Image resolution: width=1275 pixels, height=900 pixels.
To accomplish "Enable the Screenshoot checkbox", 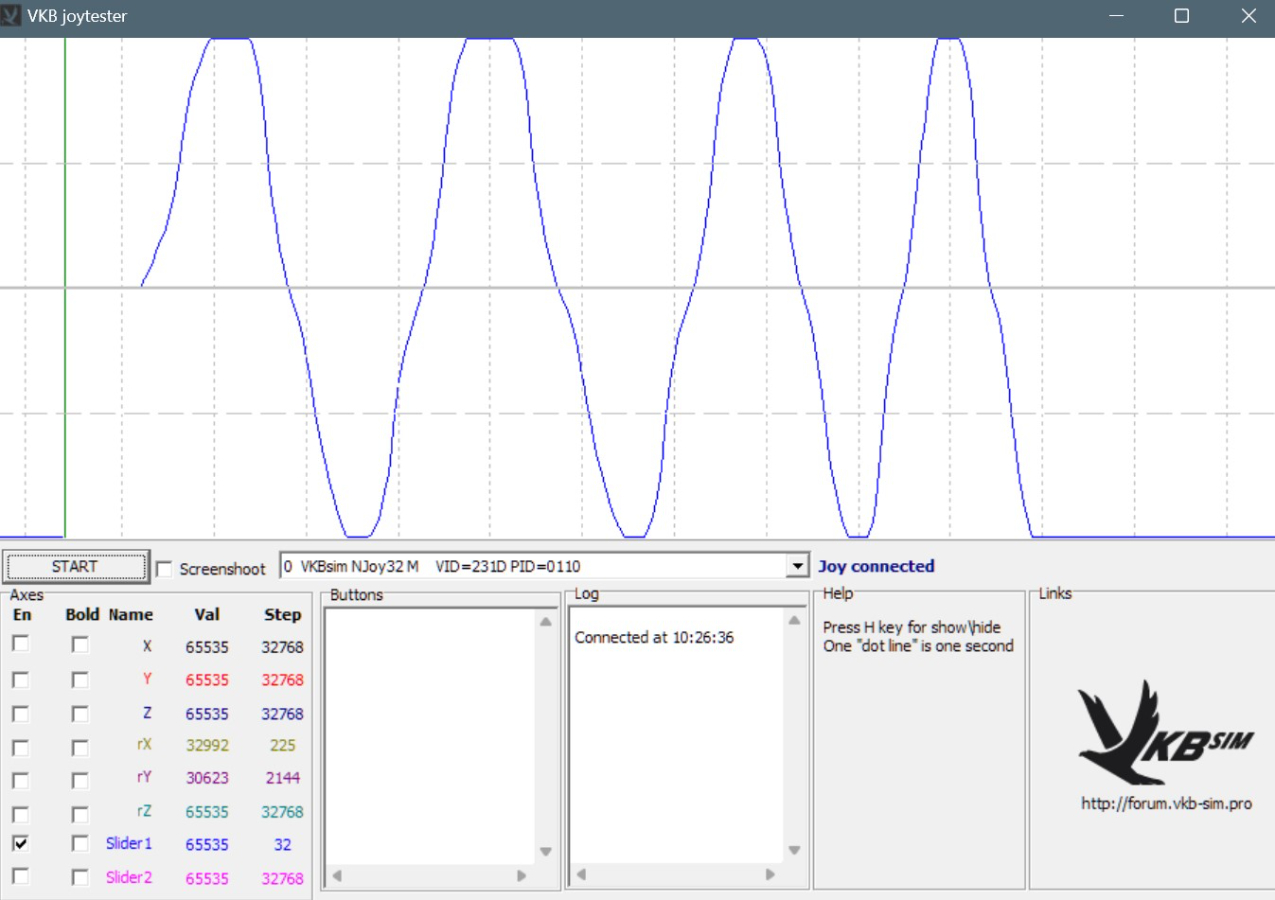I will [164, 569].
